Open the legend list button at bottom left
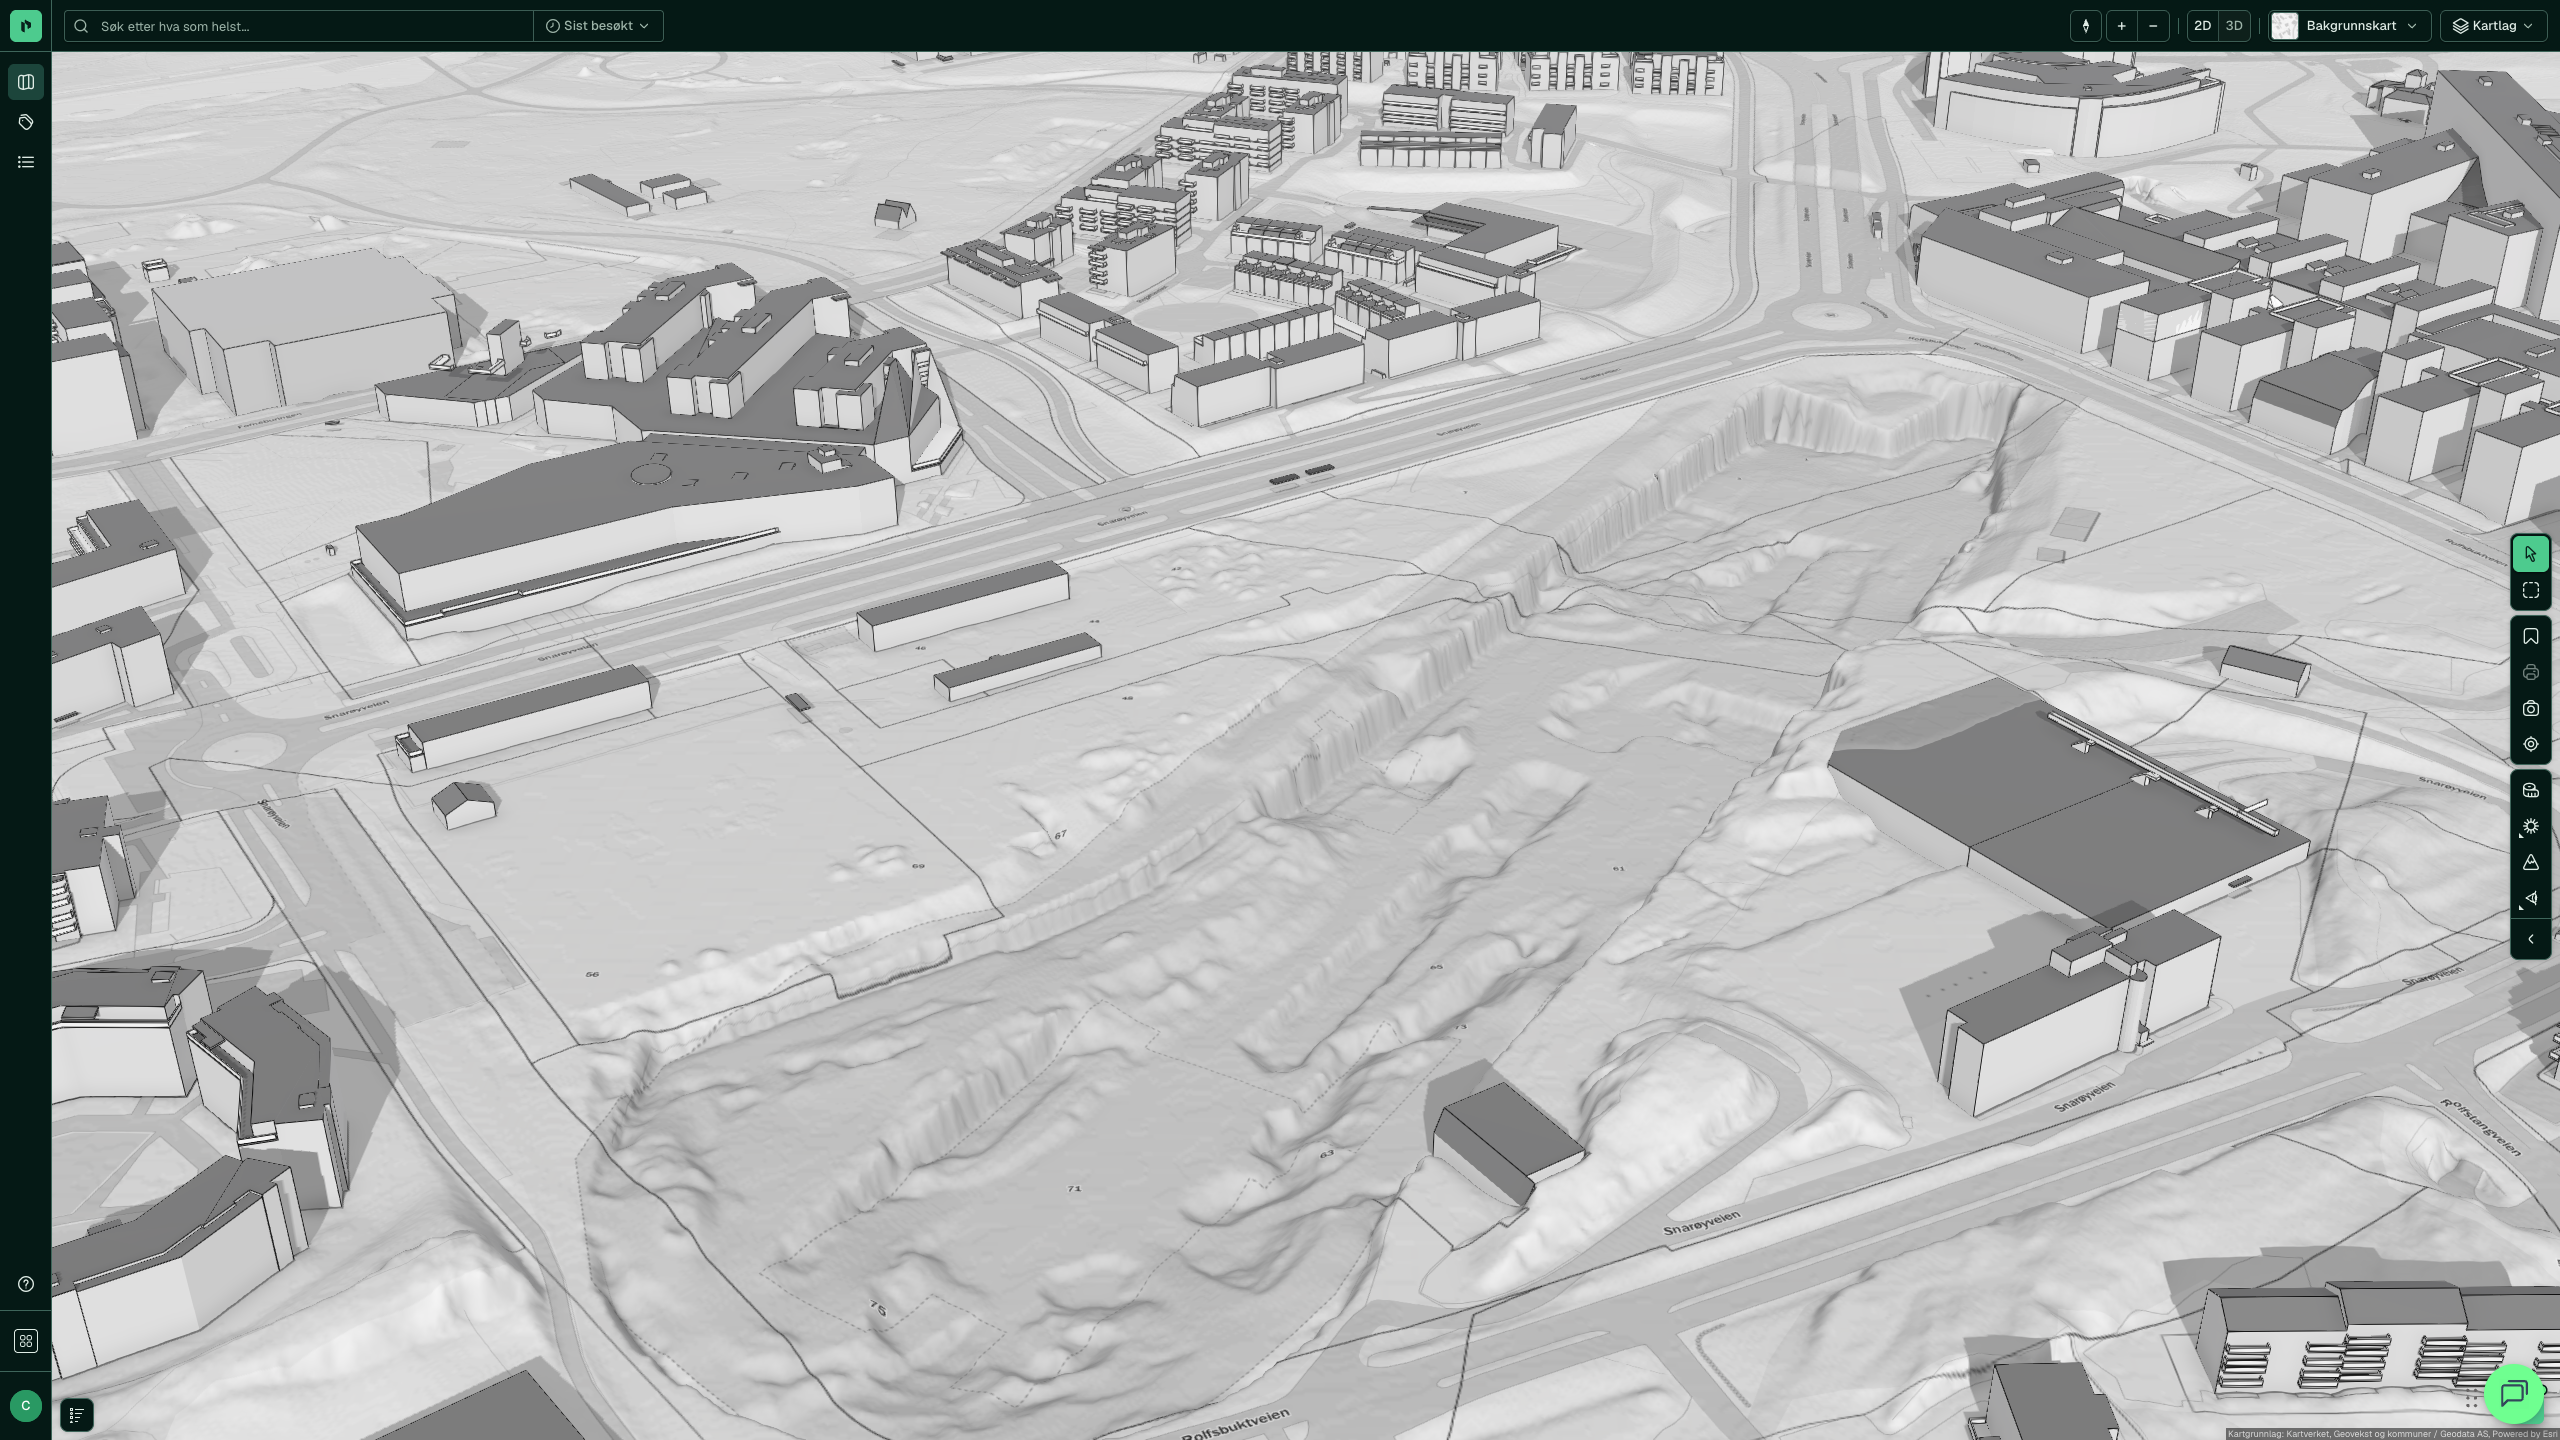 (77, 1415)
